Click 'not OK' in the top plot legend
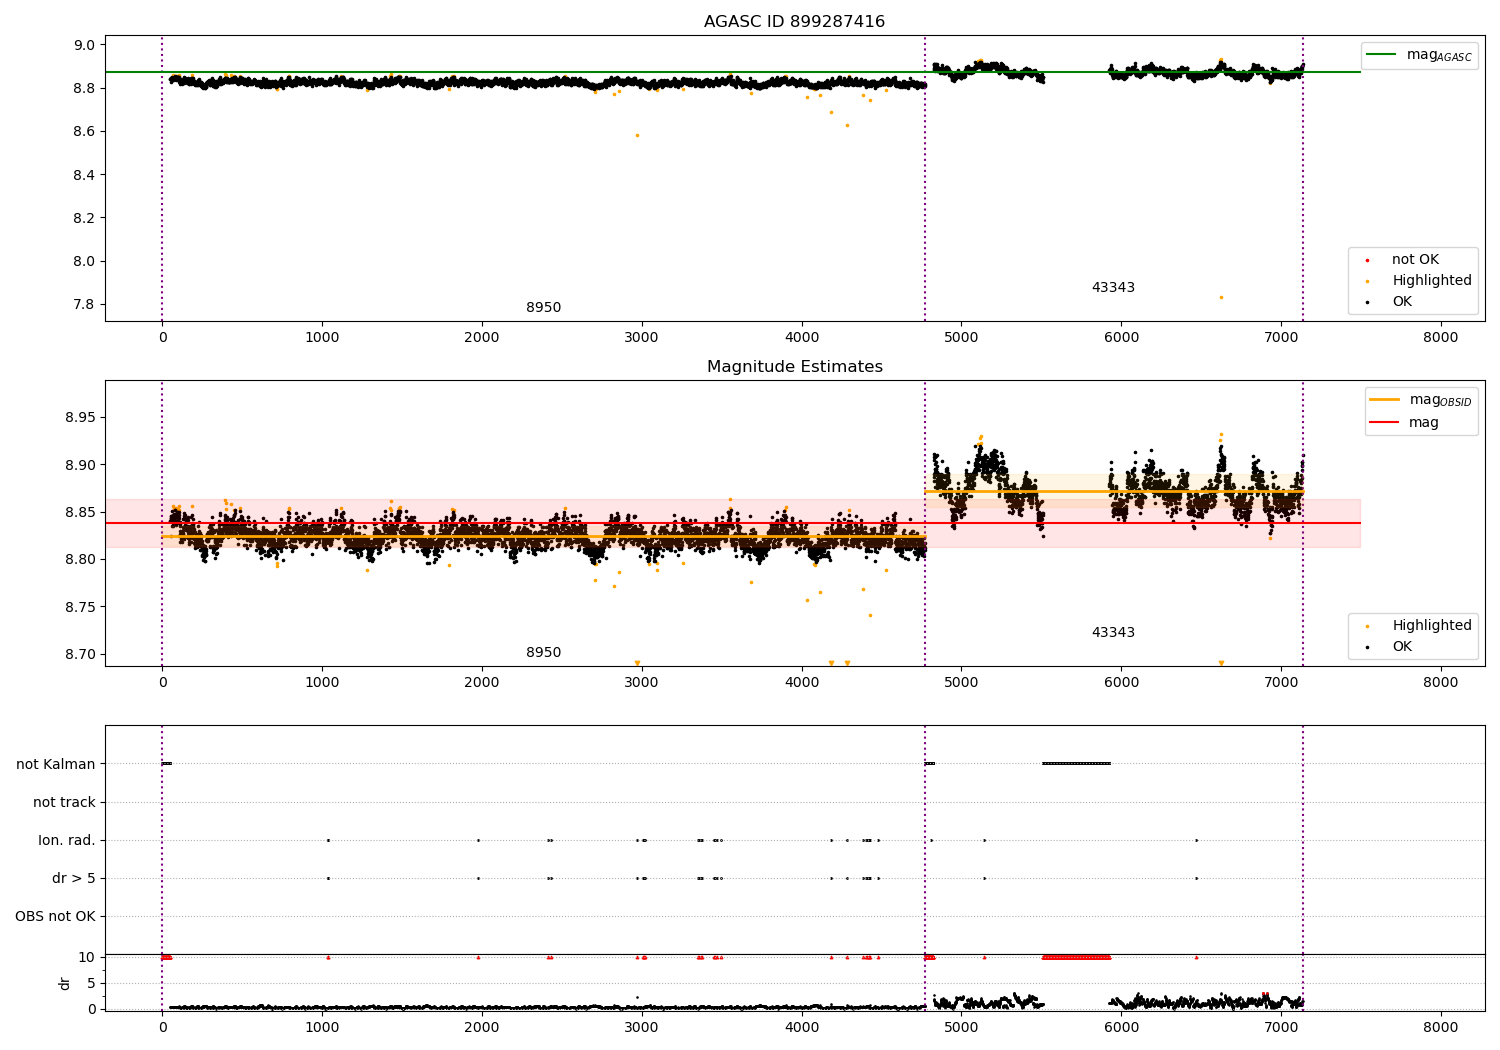This screenshot has height=1050, width=1500. tap(1415, 260)
